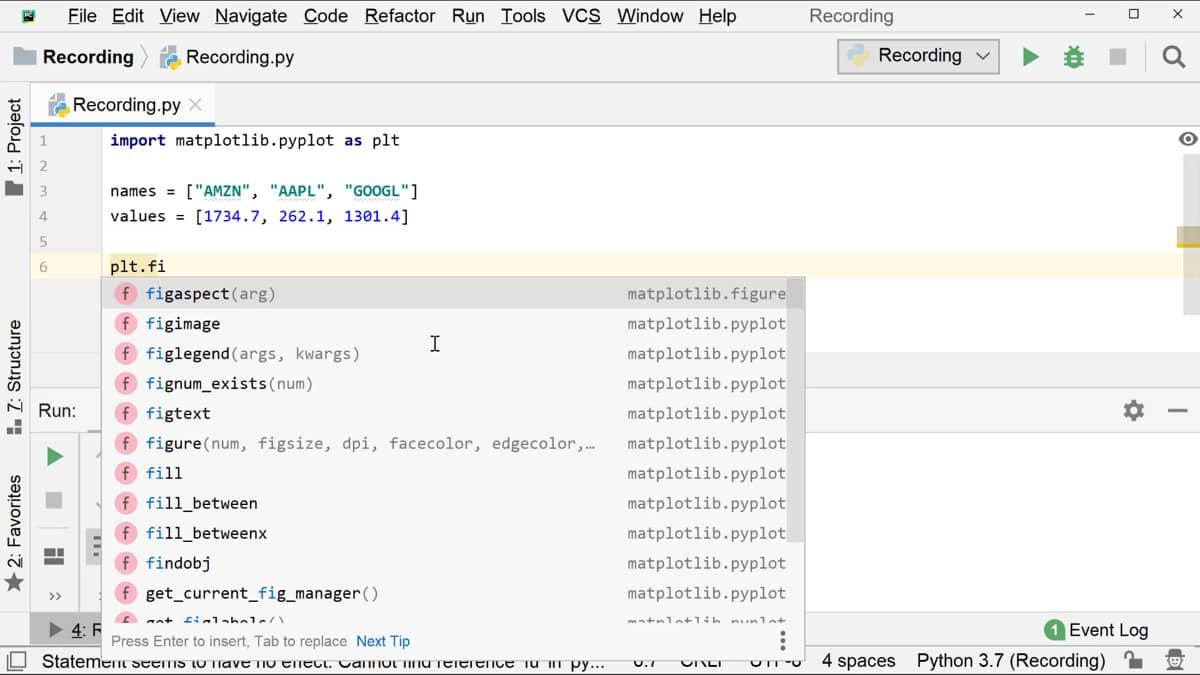
Task: Click the values list code line
Action: (x=260, y=216)
